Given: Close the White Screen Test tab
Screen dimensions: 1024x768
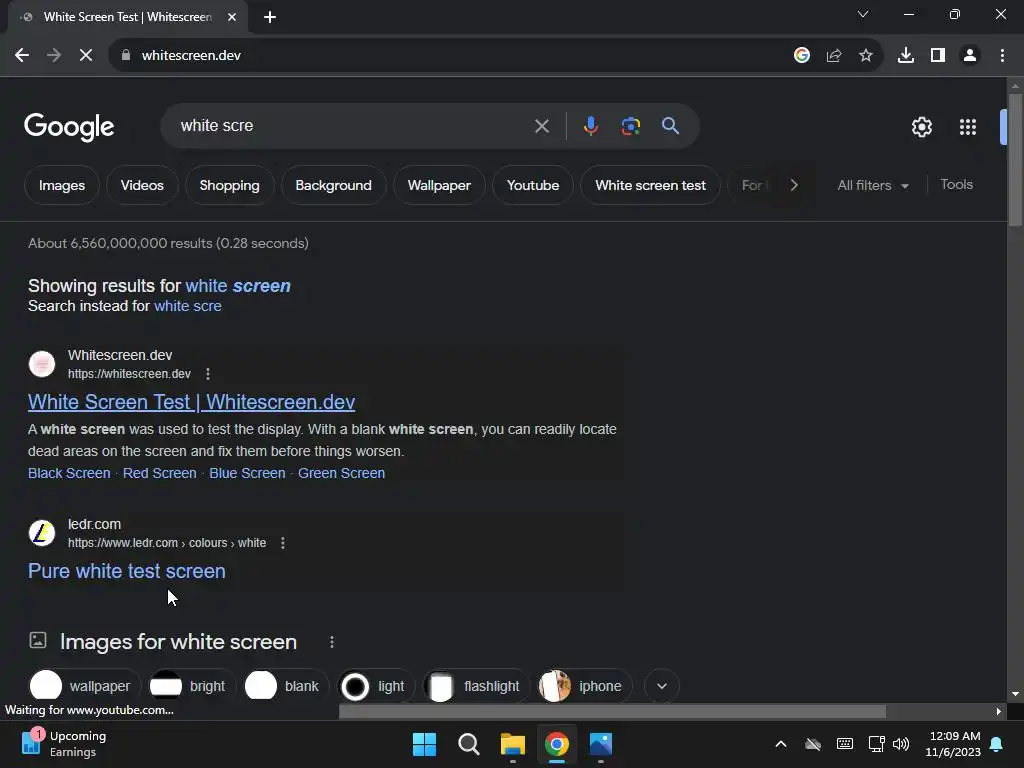Looking at the screenshot, I should (232, 17).
